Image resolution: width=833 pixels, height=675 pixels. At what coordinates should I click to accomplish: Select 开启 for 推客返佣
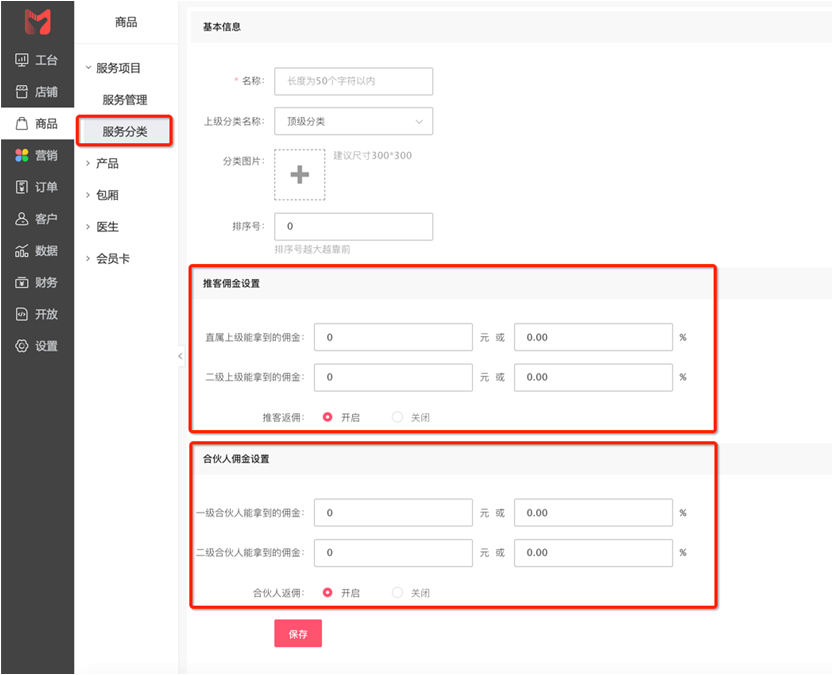(328, 417)
